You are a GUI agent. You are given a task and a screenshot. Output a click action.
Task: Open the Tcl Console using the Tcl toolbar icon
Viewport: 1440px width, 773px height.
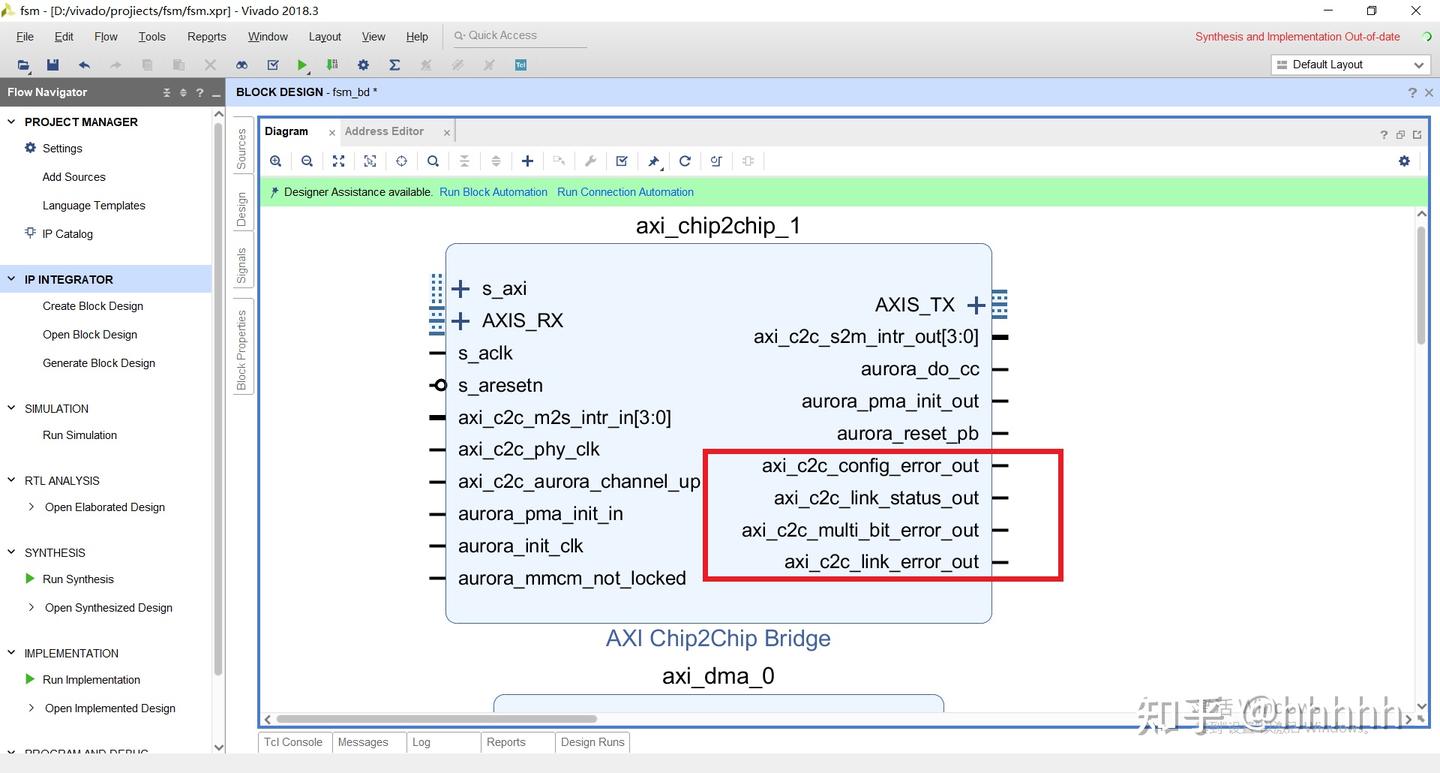[520, 64]
